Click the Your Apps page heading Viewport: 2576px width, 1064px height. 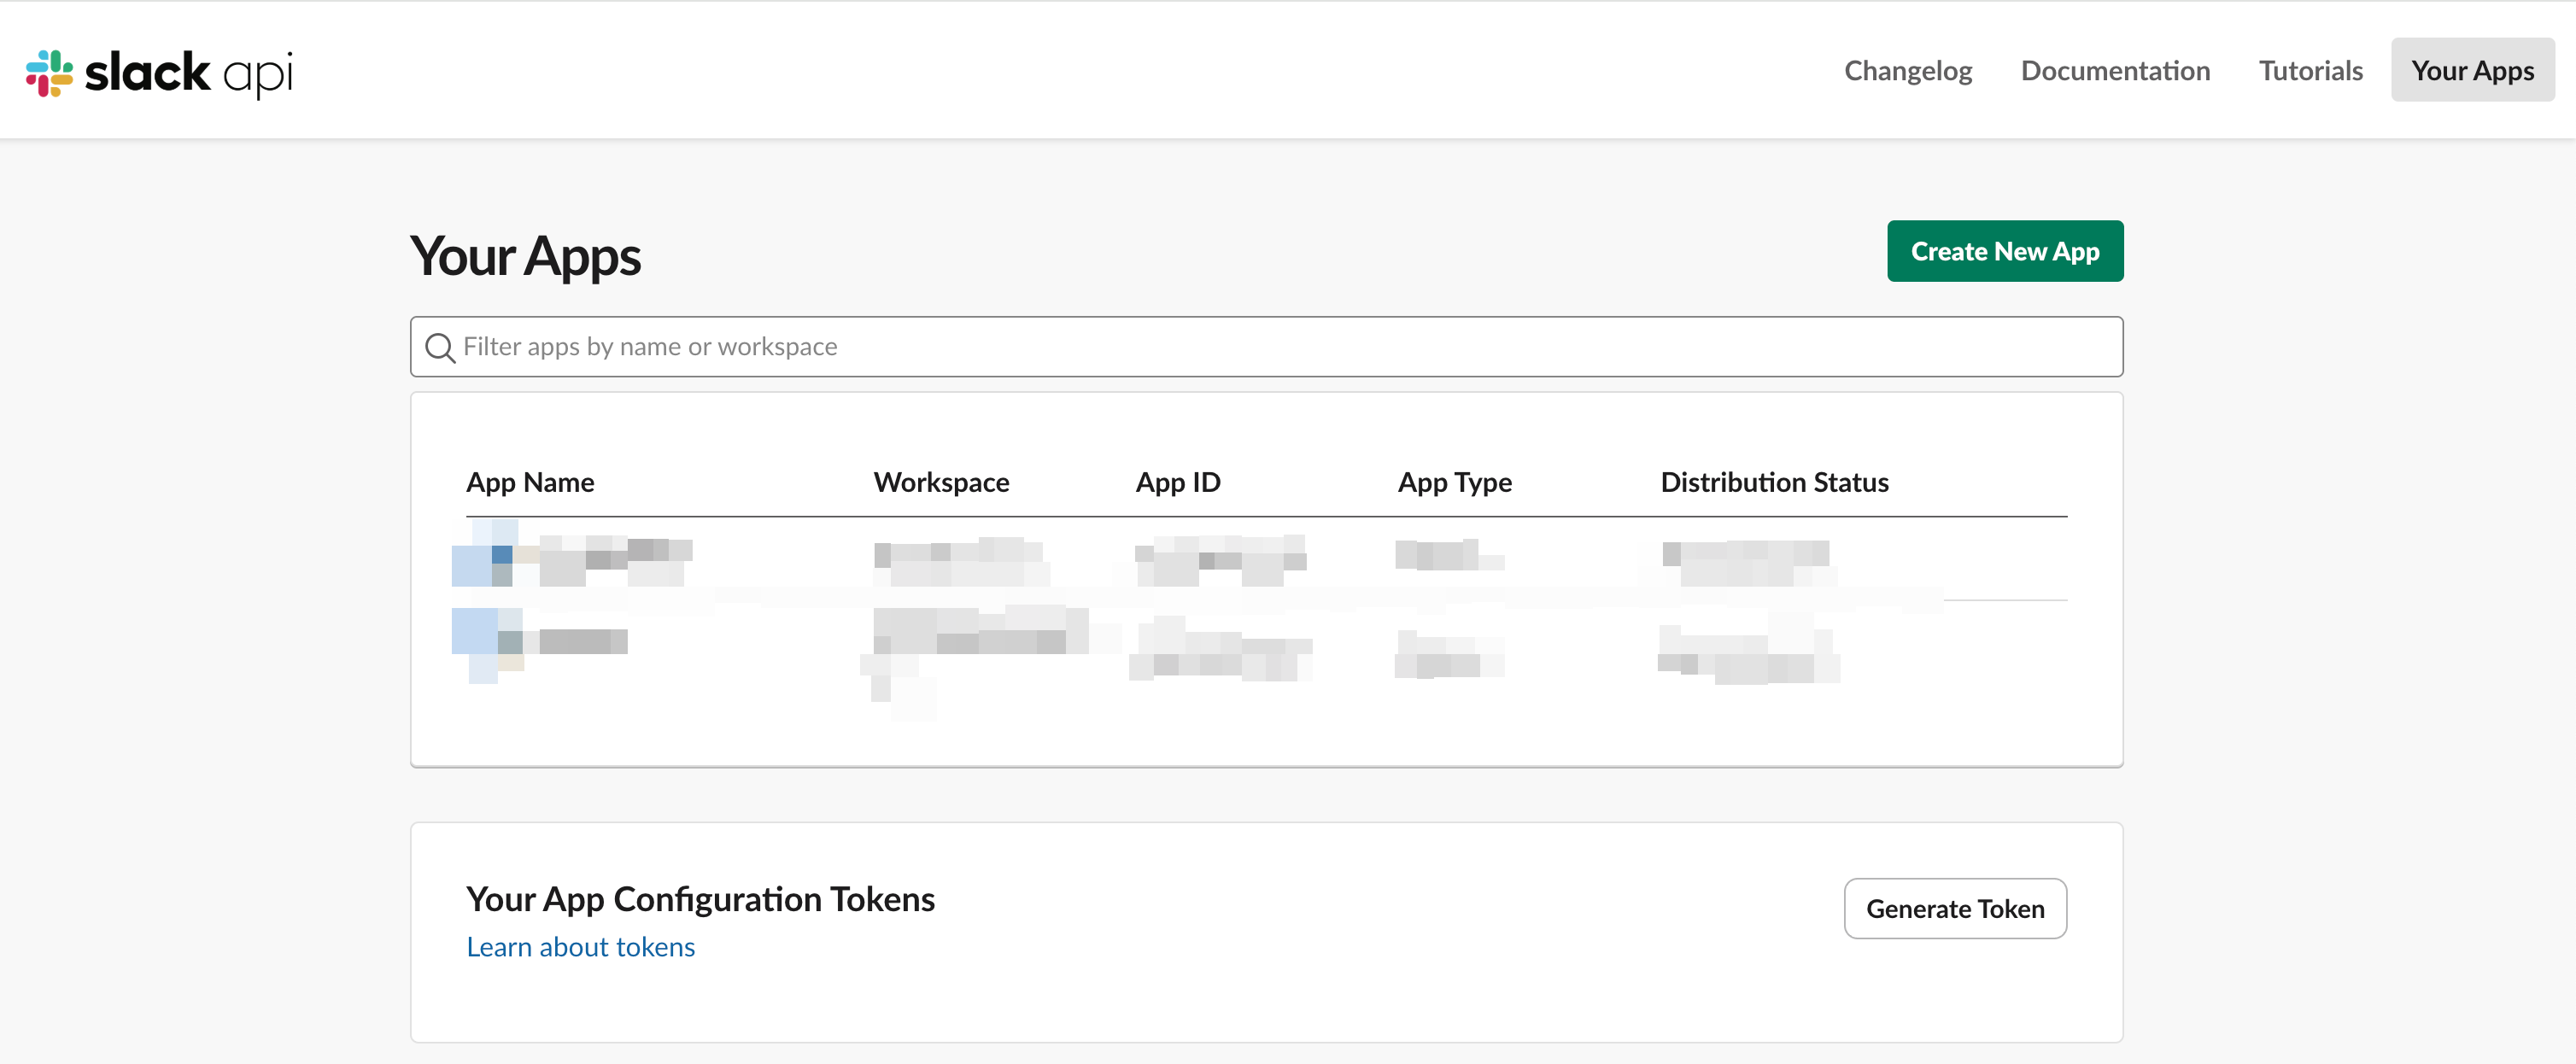click(525, 256)
